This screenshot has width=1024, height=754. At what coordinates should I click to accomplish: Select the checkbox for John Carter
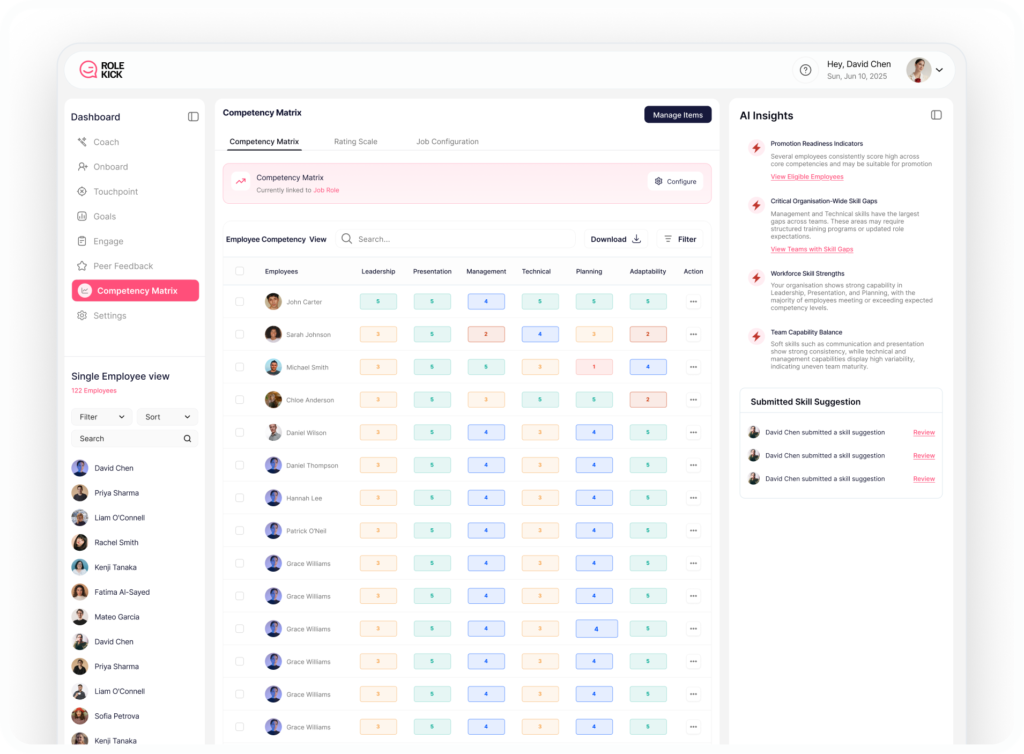239,301
